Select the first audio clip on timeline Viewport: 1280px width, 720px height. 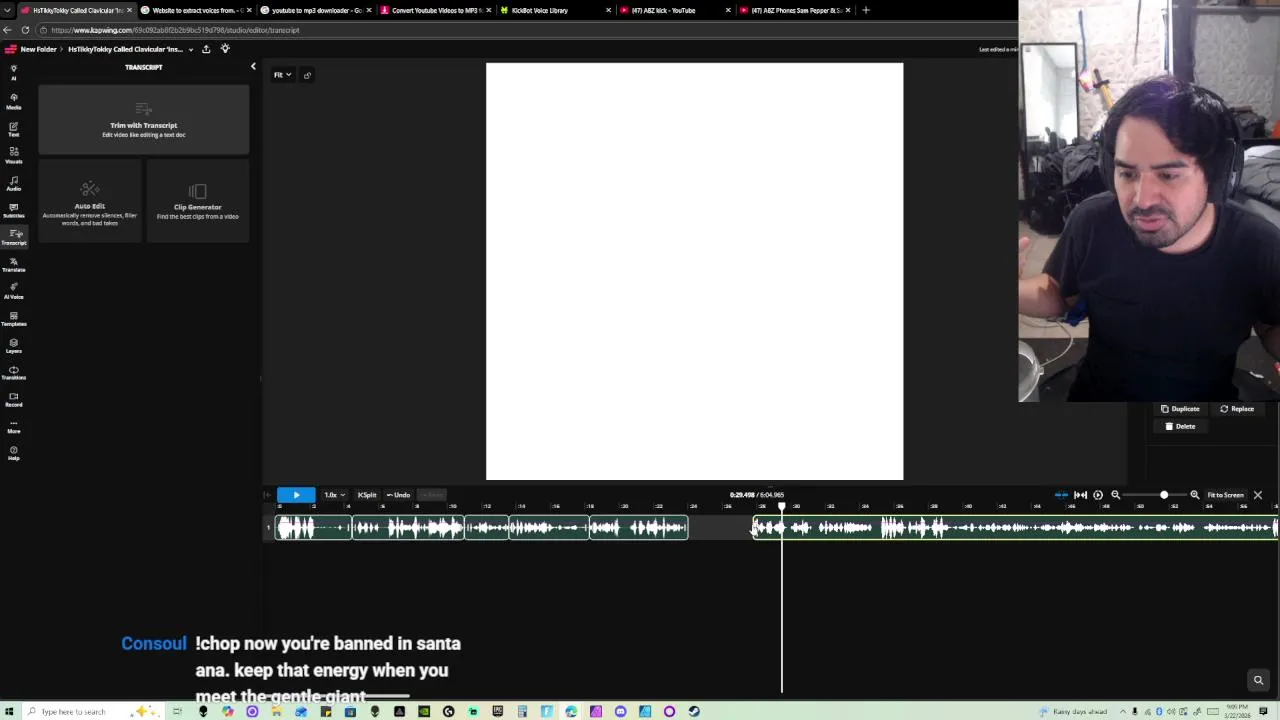click(313, 528)
